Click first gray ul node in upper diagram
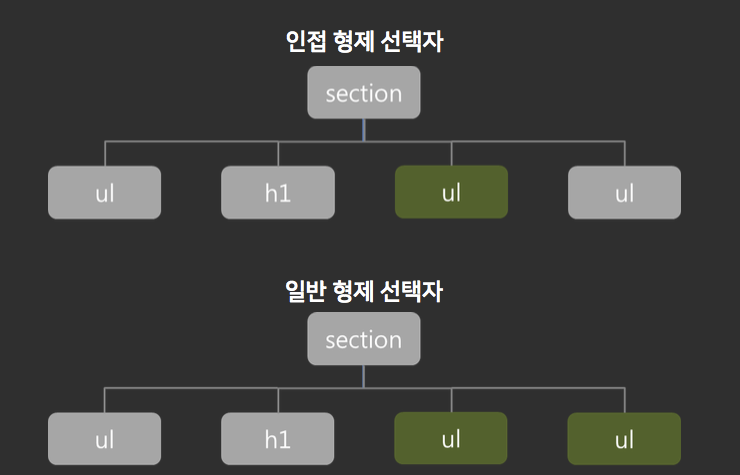The image size is (740, 475). pos(105,192)
